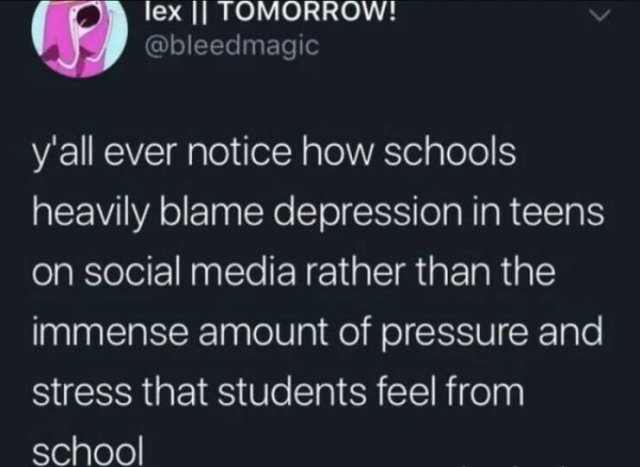This screenshot has width=640, height=467.
Task: Click the last word 'school' of tweet
Action: pyautogui.click(x=88, y=451)
